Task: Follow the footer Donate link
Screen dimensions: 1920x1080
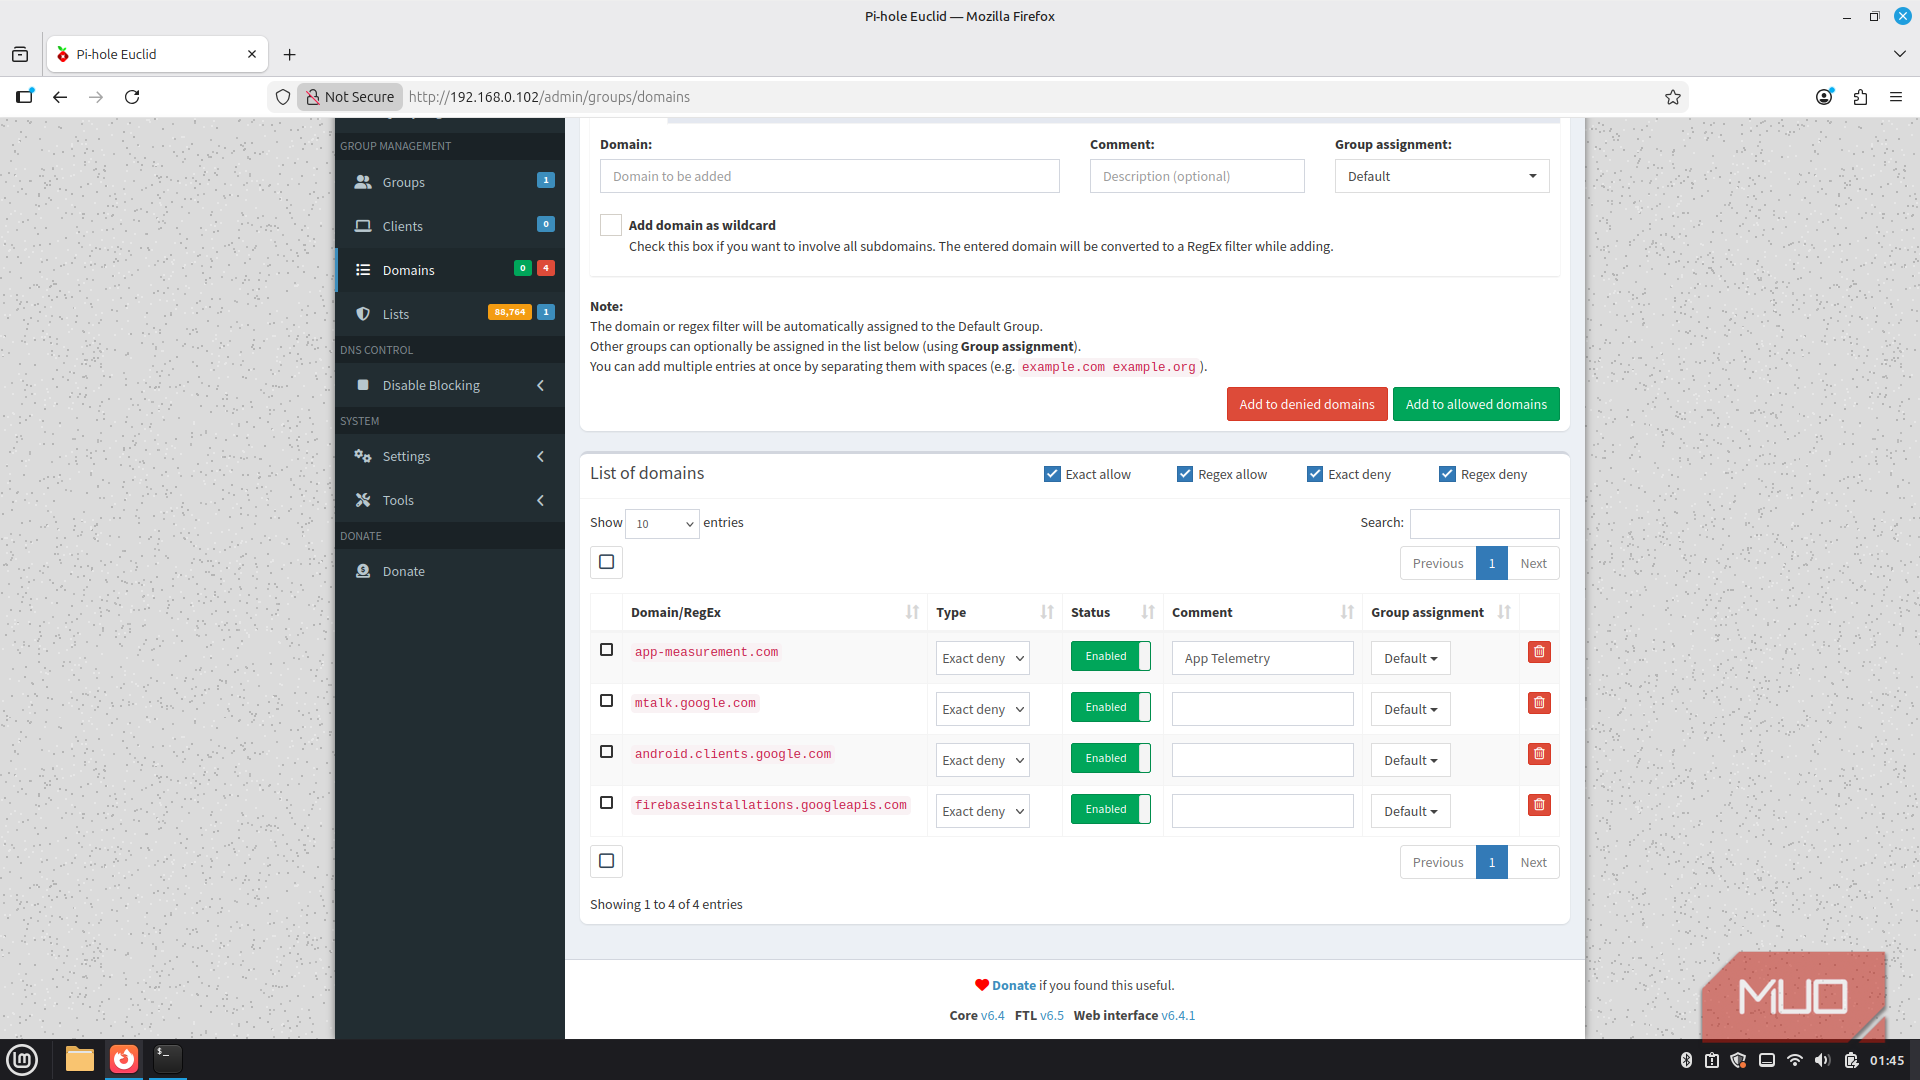Action: pyautogui.click(x=1014, y=985)
